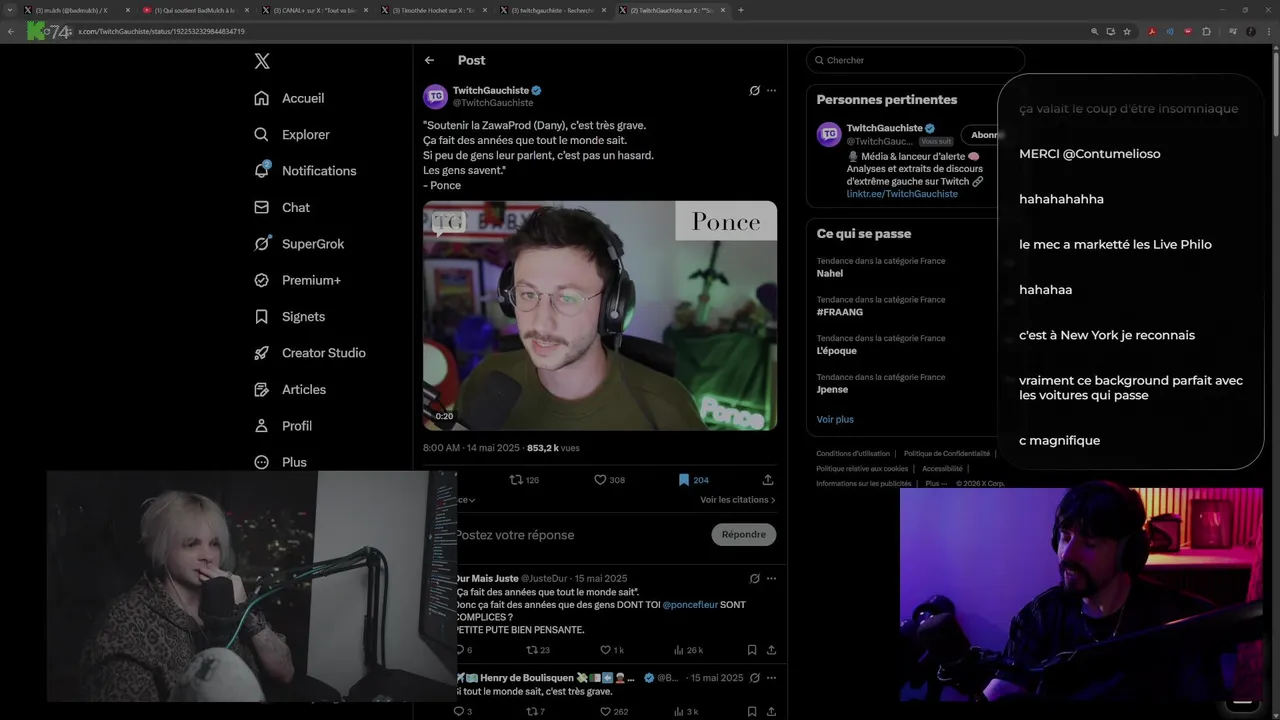Repost the main post (126)
The height and width of the screenshot is (720, 1280).
pos(524,480)
